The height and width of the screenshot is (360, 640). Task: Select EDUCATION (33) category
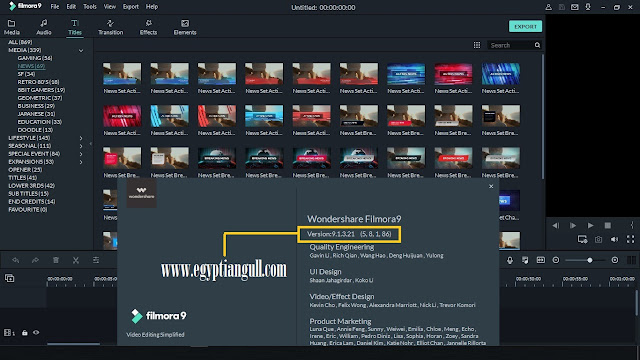coord(39,122)
